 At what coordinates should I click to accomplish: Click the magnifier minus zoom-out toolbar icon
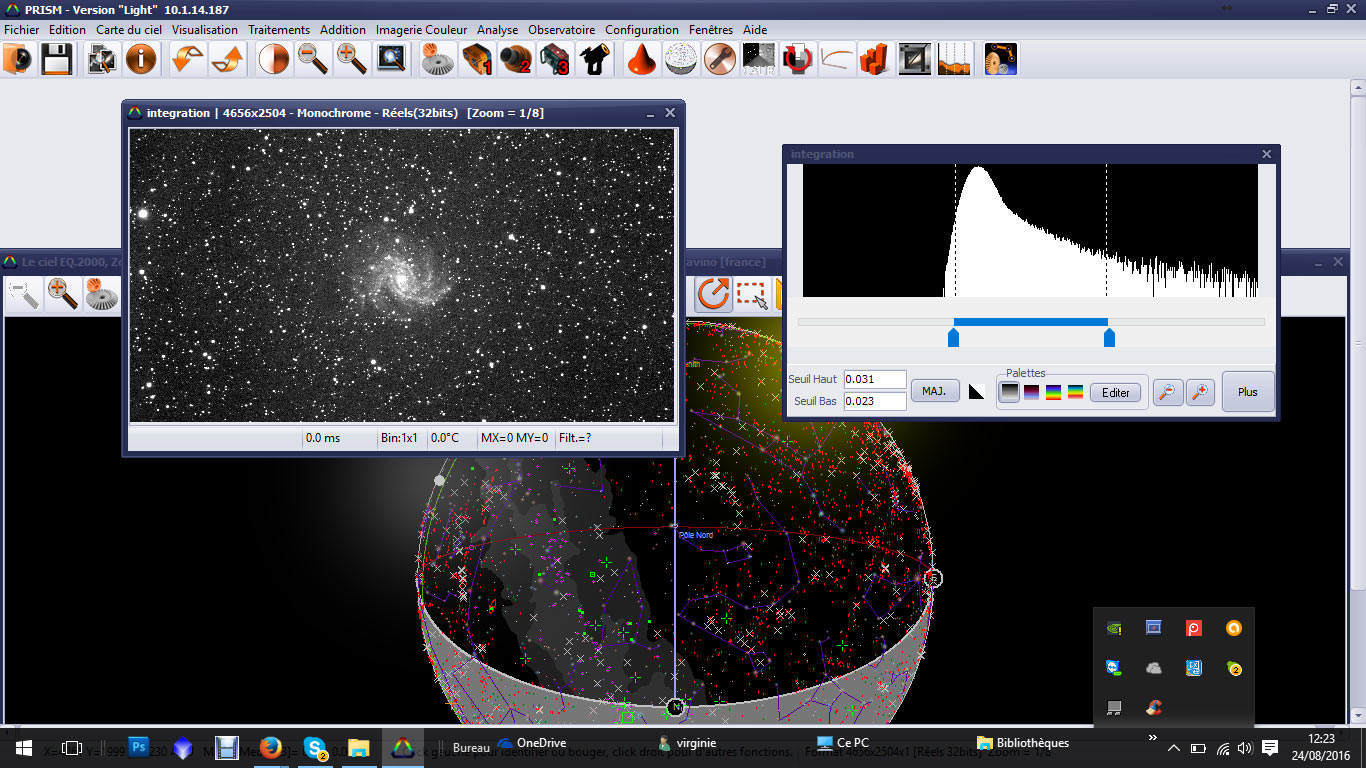tap(313, 60)
